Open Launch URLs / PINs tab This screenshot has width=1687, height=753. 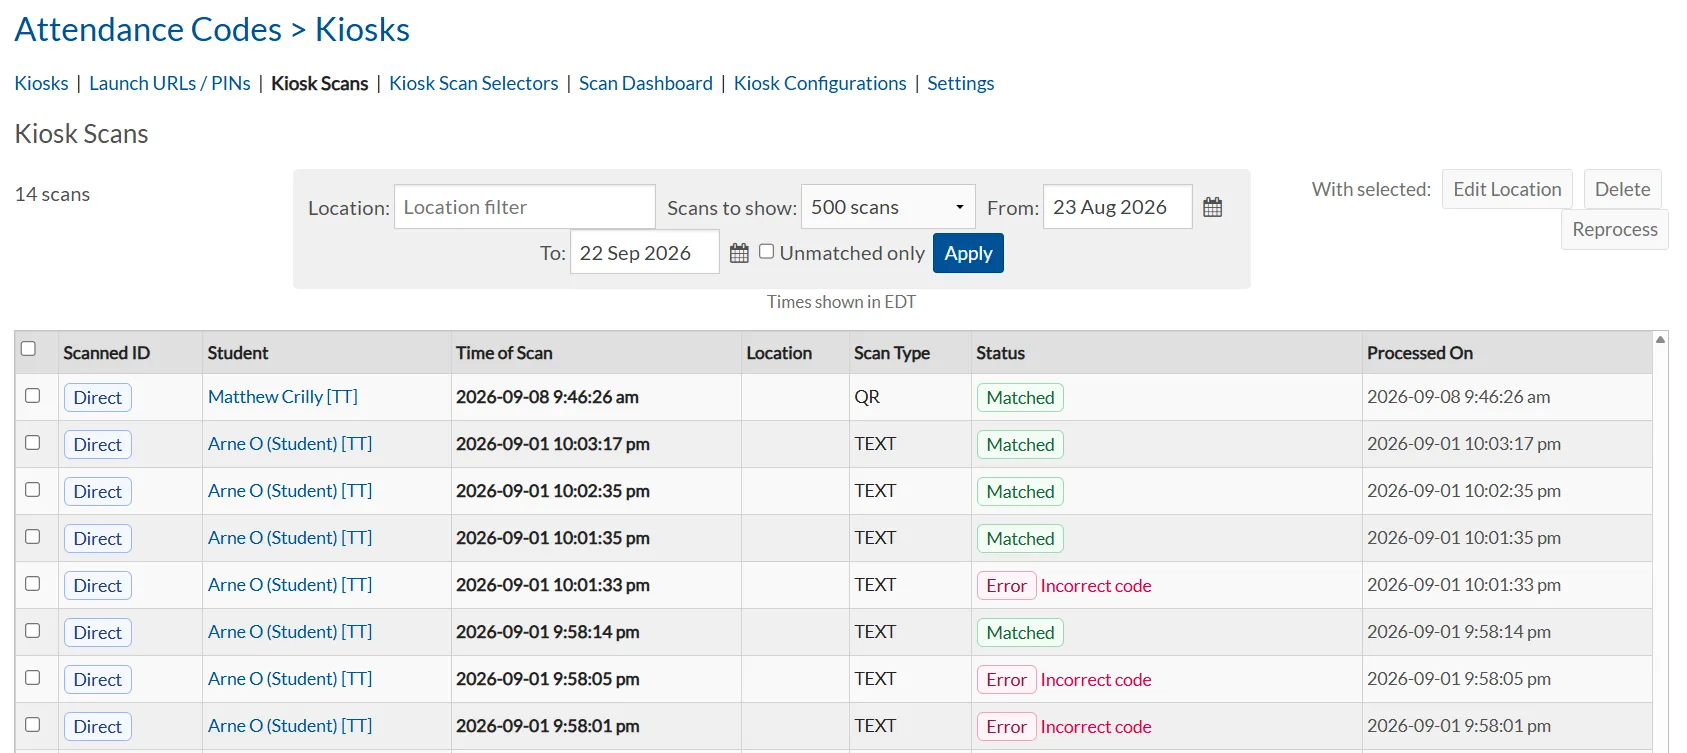pos(170,83)
